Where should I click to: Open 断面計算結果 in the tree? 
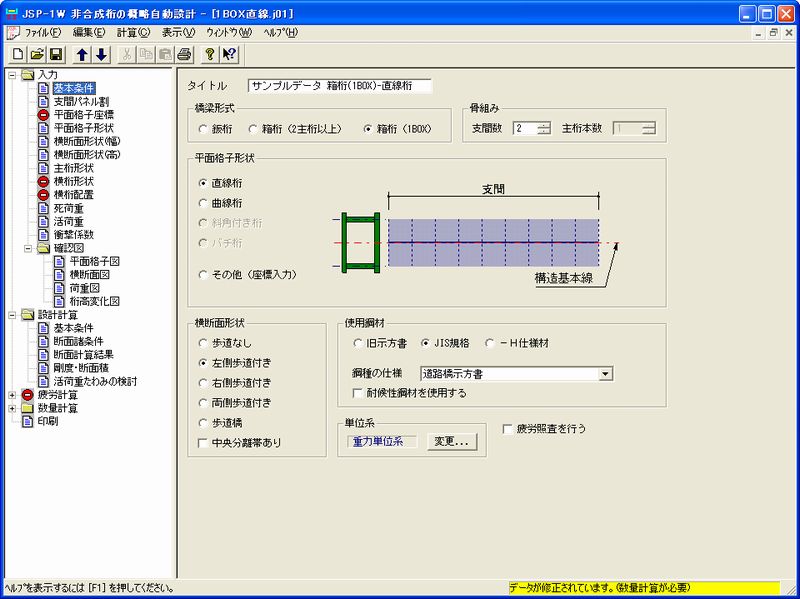[x=83, y=355]
